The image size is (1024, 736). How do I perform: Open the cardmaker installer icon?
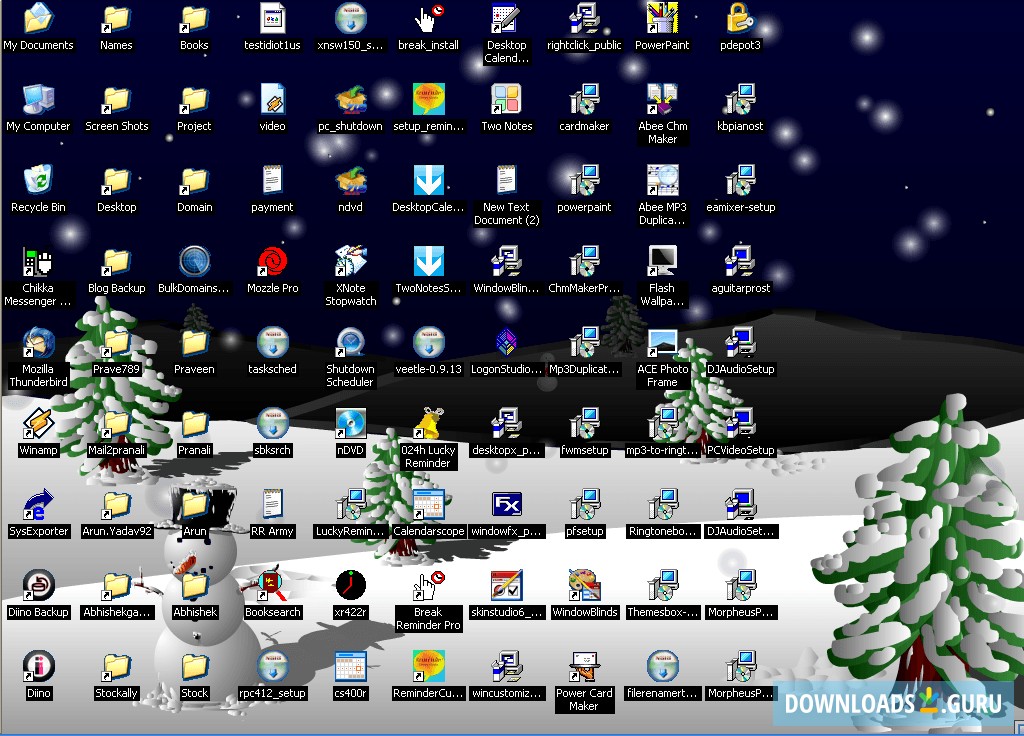tap(584, 99)
